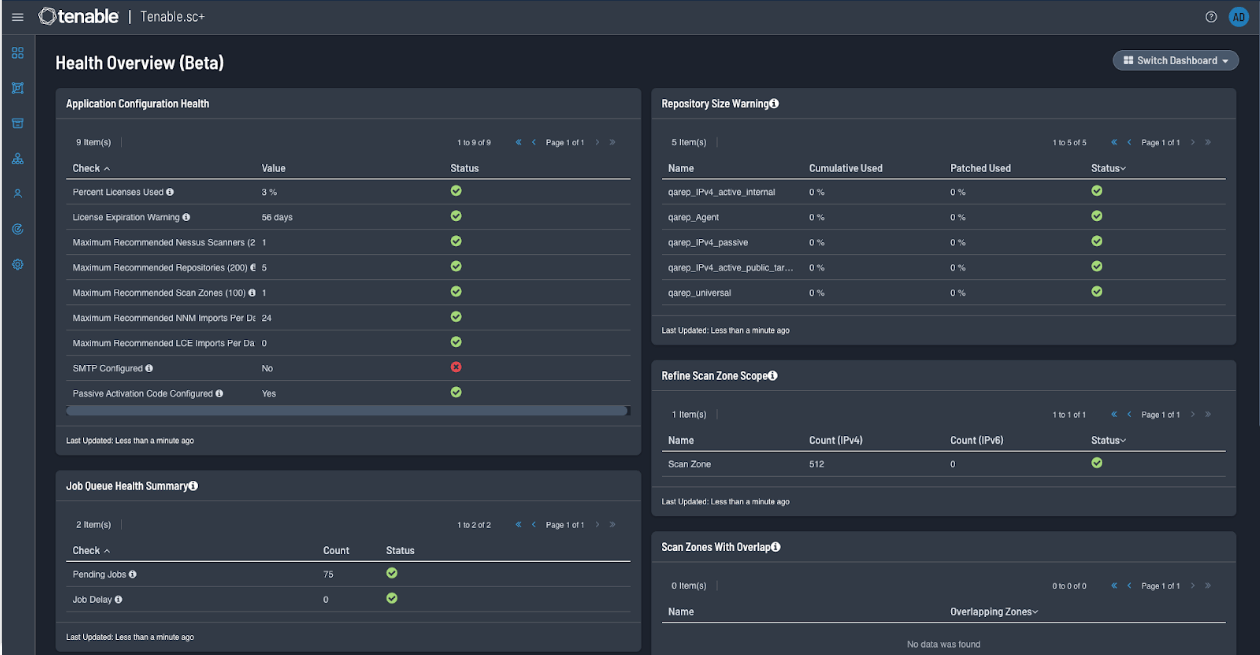Click the hamburger menu to toggle navigation

[x=17, y=16]
